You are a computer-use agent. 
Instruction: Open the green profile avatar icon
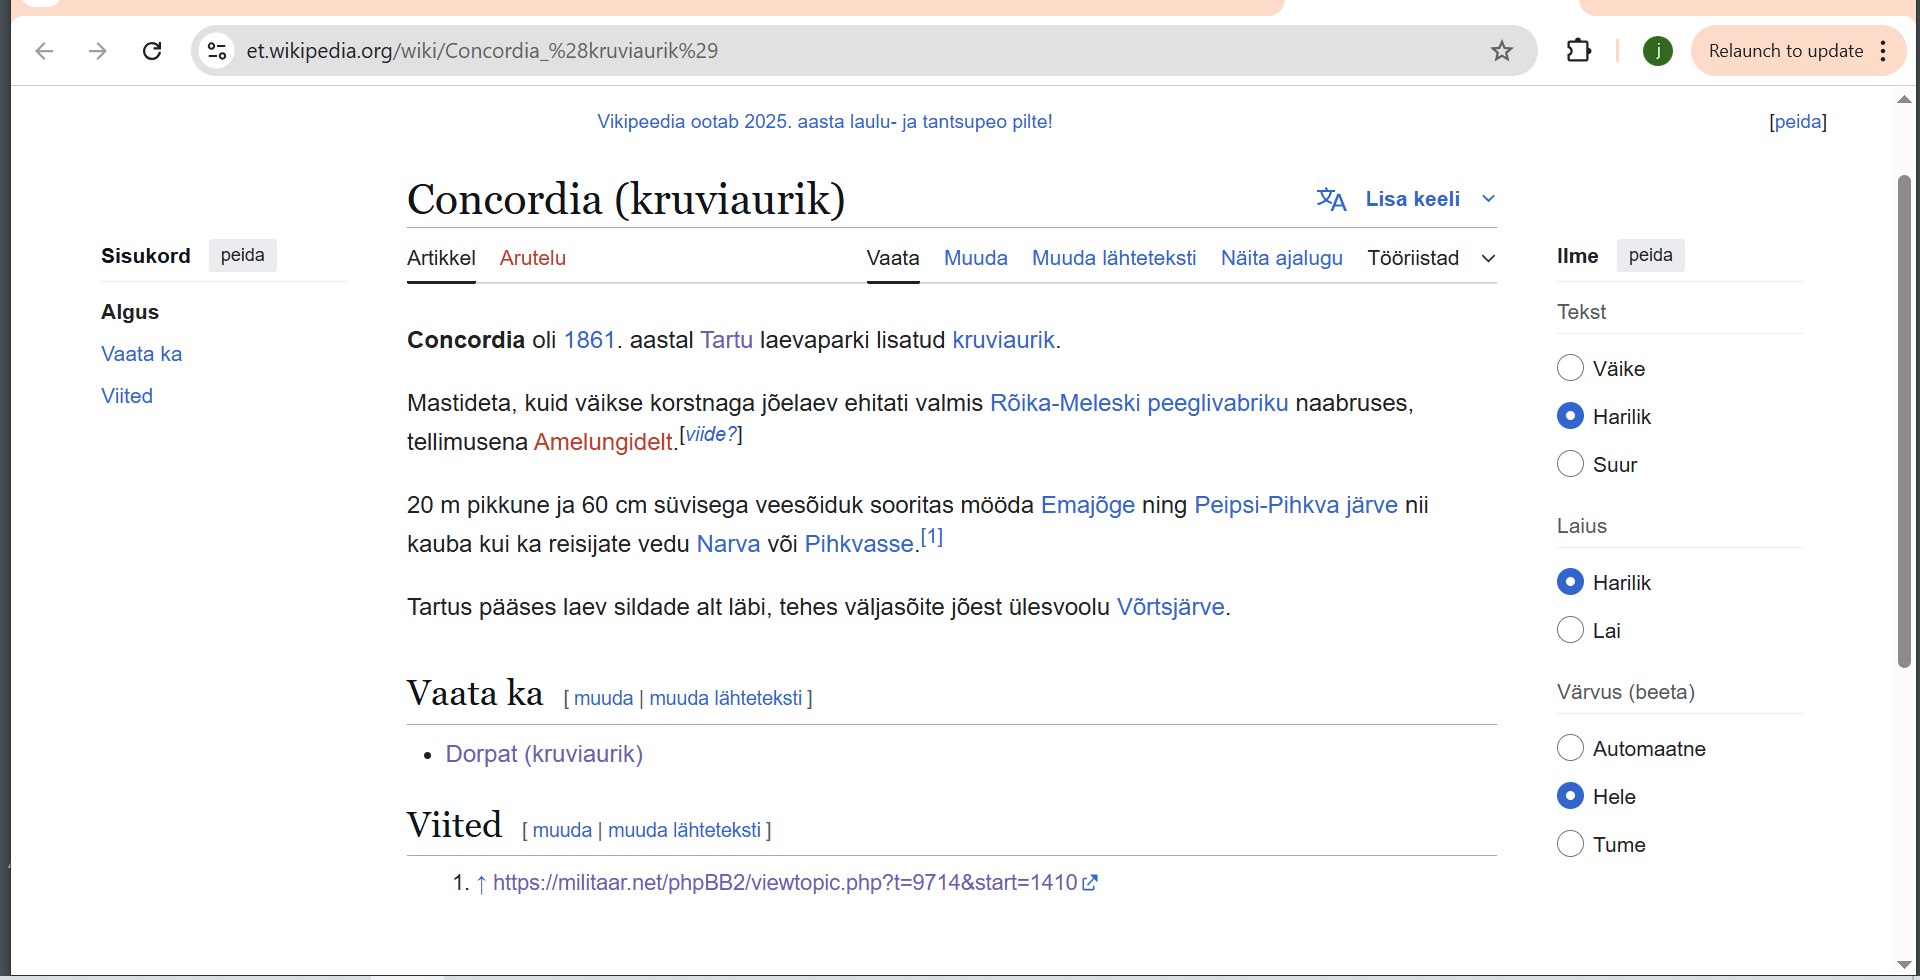1657,51
